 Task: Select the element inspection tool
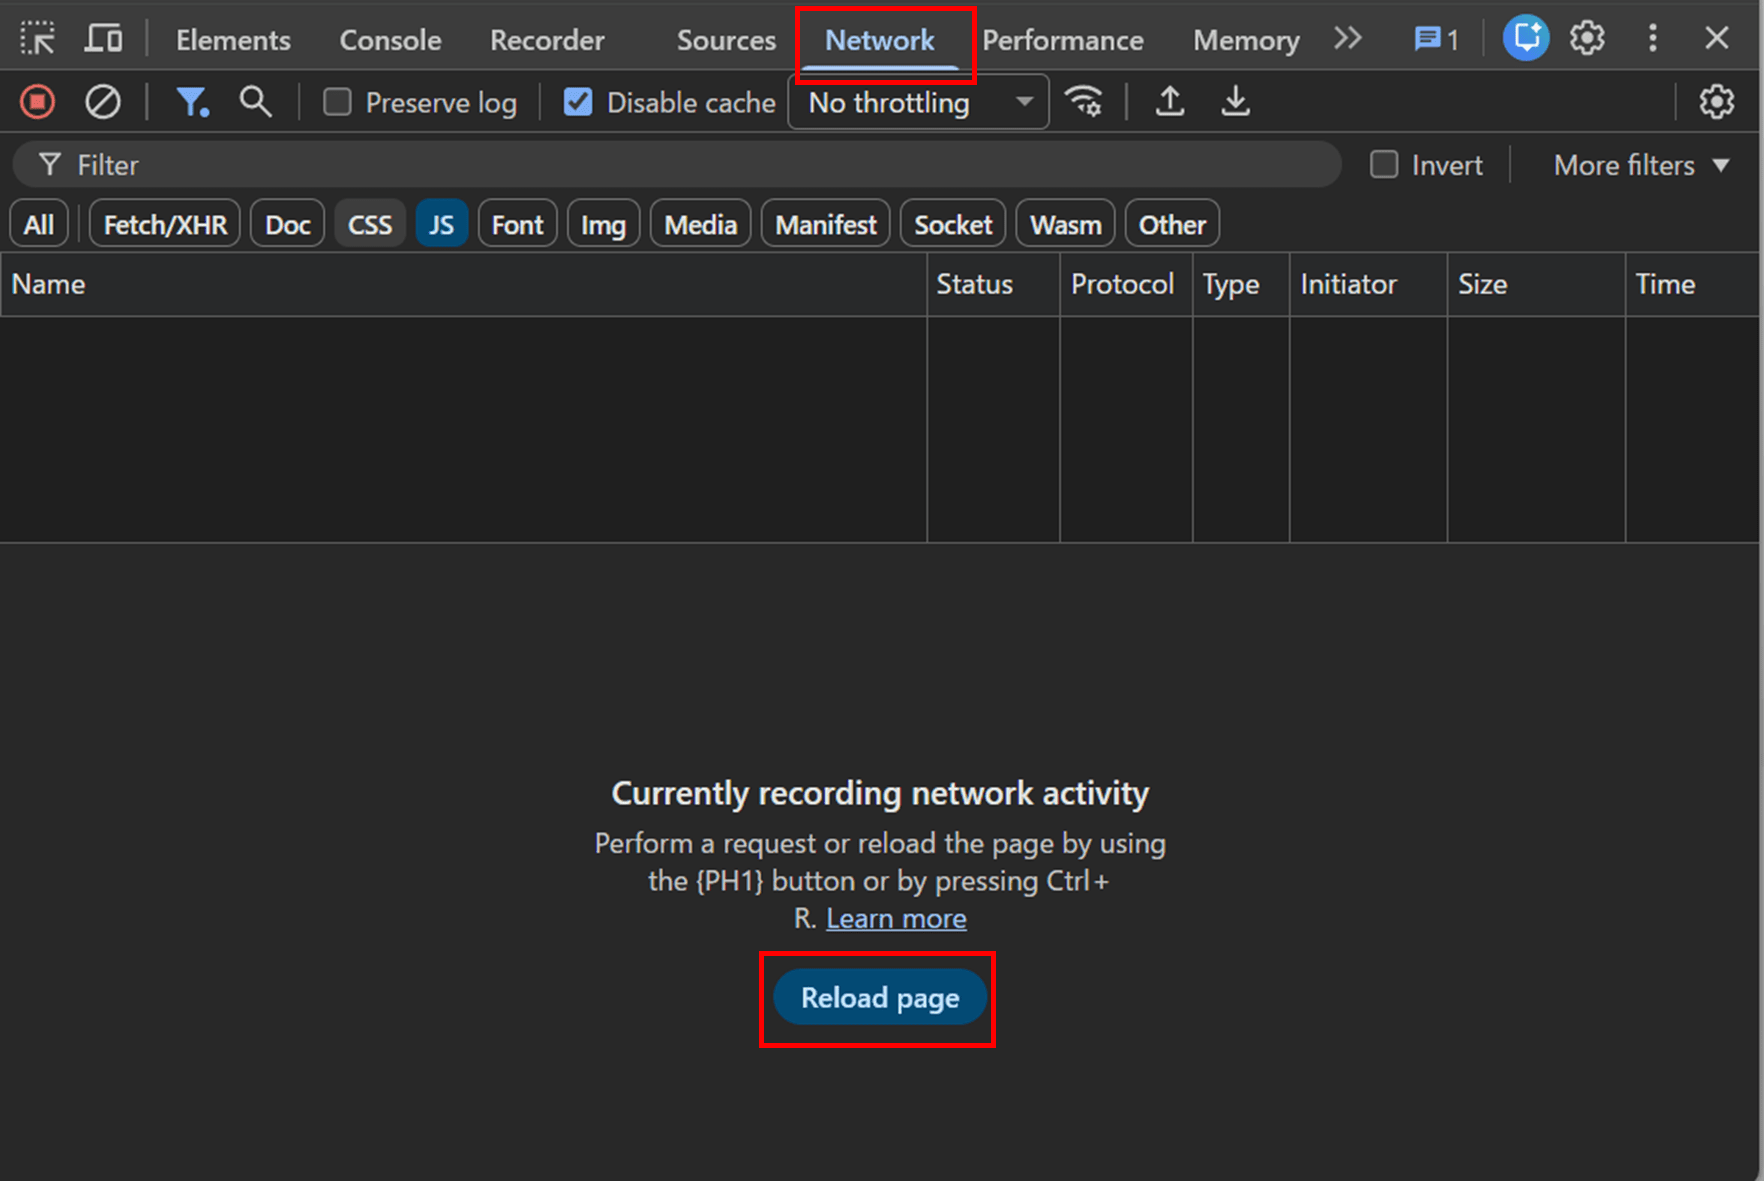[38, 38]
